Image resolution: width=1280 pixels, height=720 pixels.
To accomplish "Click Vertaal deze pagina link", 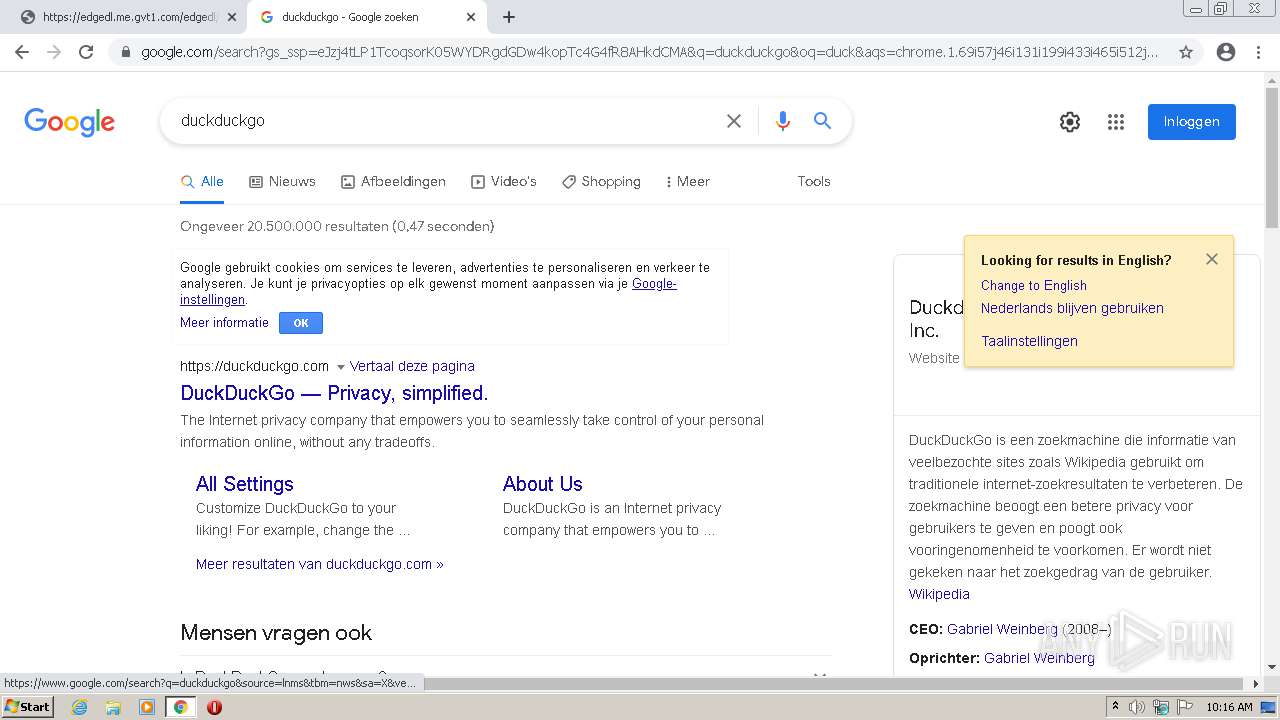I will pos(412,366).
